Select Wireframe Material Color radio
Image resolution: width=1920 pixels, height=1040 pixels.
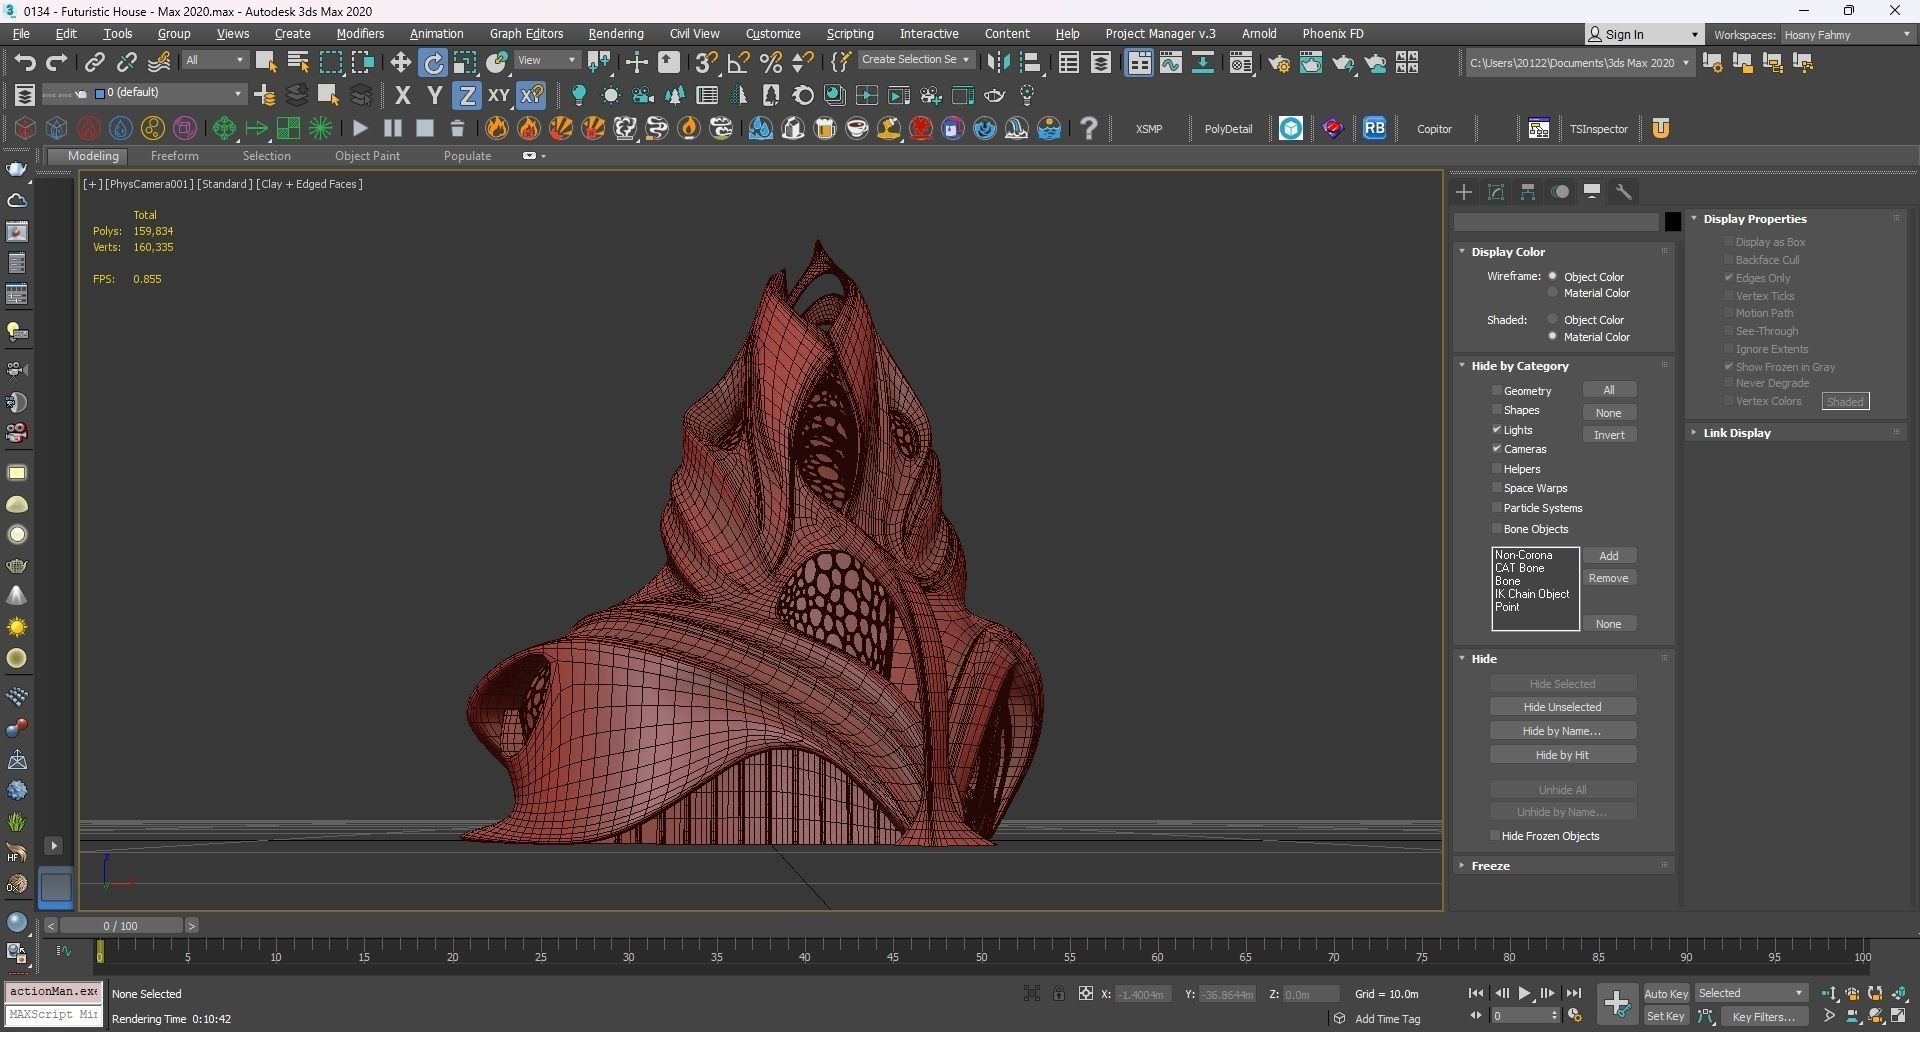(1553, 293)
